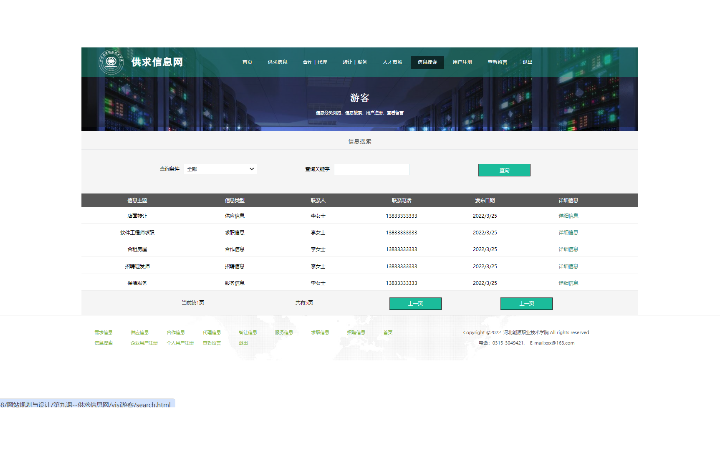The image size is (720, 450).
Task: Click the left green pagination button
Action: [x=415, y=303]
